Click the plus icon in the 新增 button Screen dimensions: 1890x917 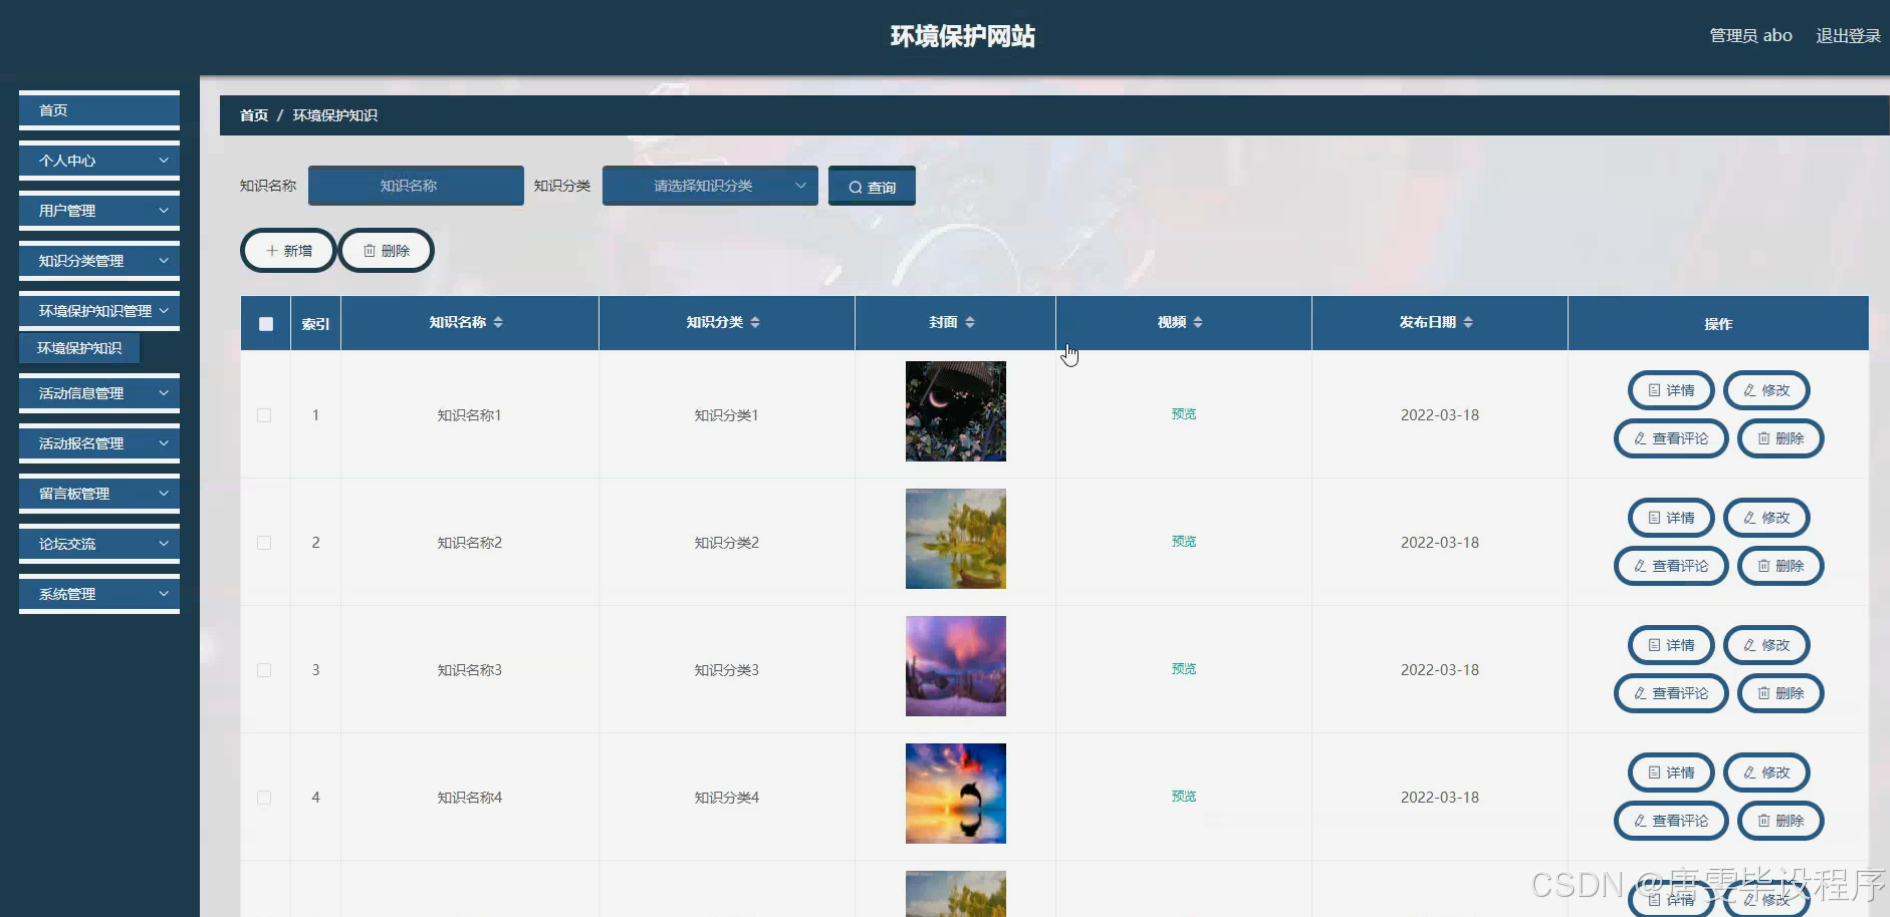click(271, 250)
